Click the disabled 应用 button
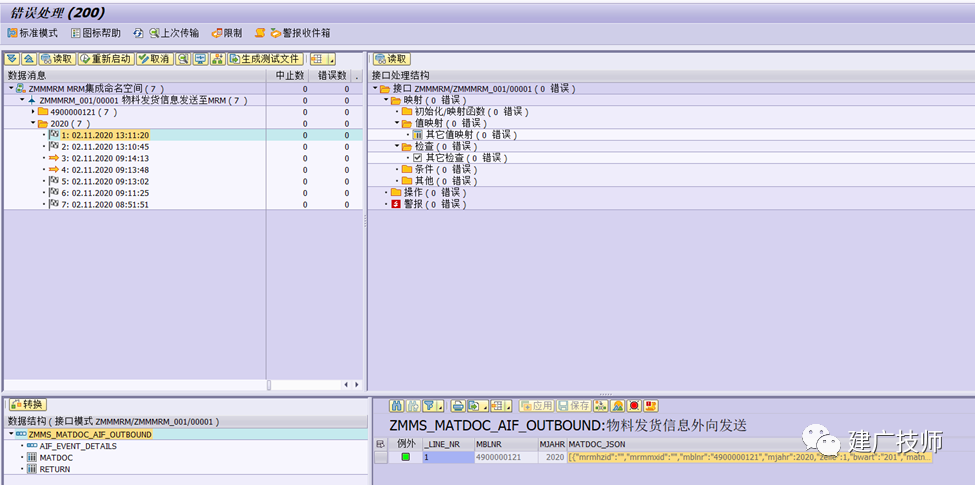 point(536,406)
